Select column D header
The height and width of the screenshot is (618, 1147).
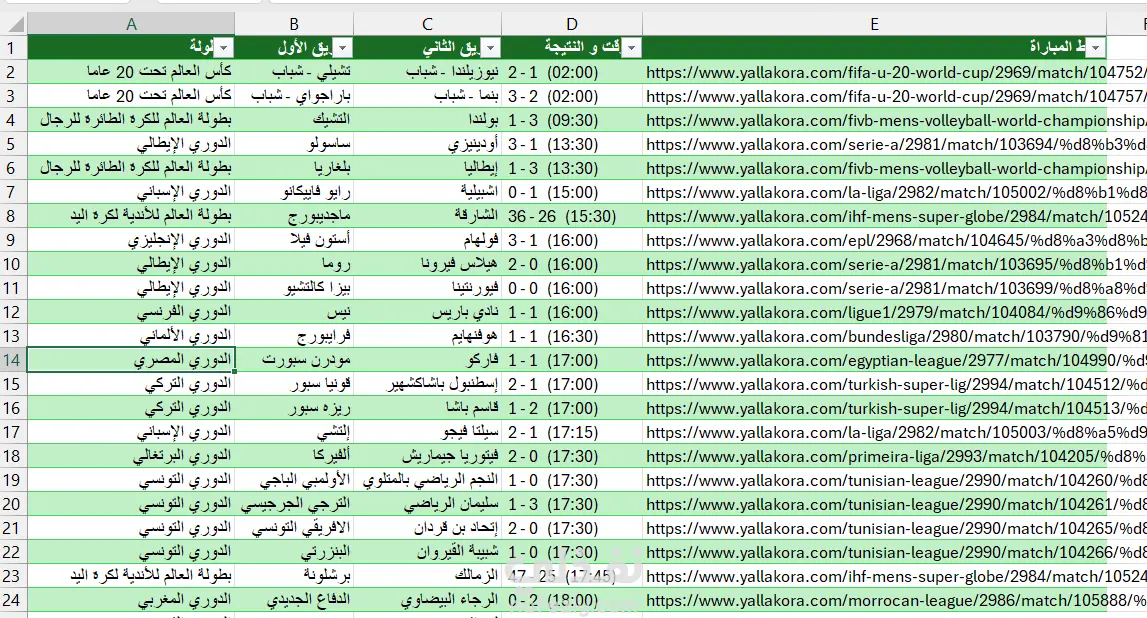coord(572,24)
